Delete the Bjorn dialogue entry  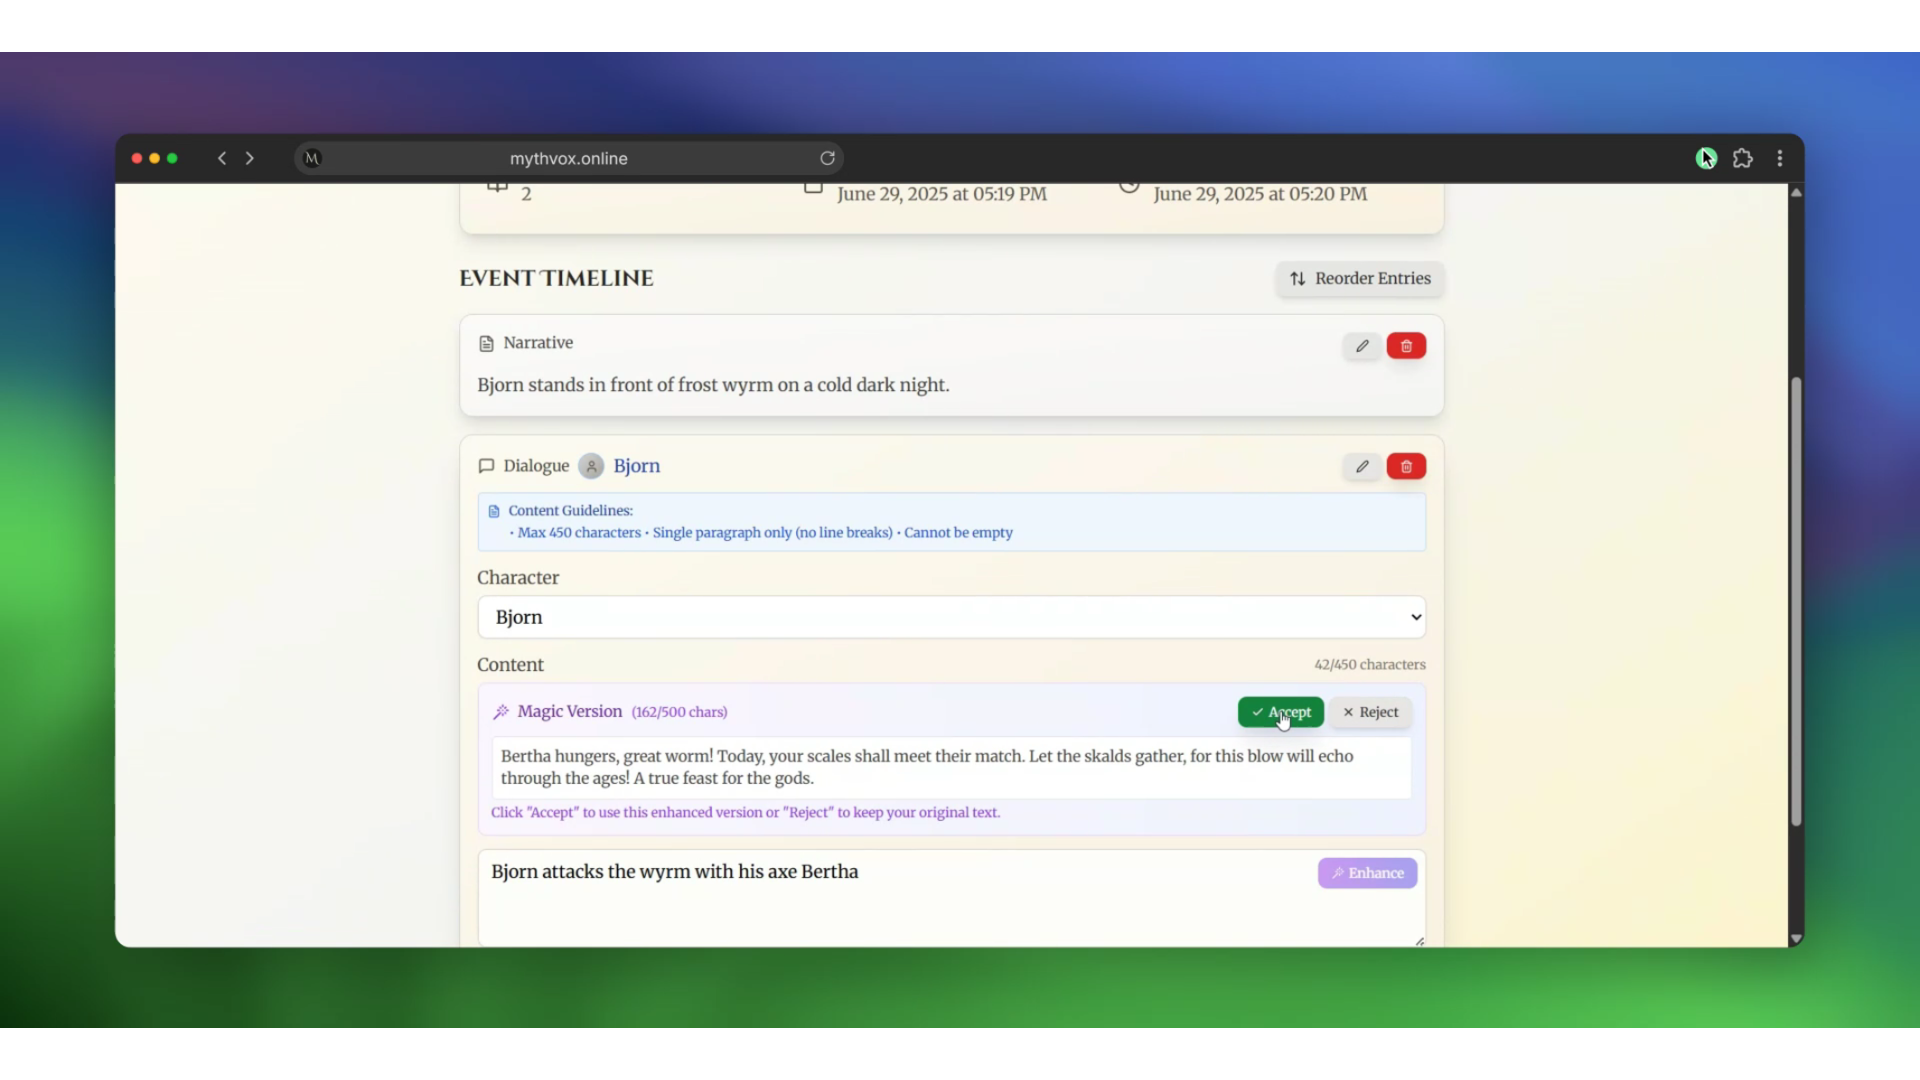coord(1406,466)
